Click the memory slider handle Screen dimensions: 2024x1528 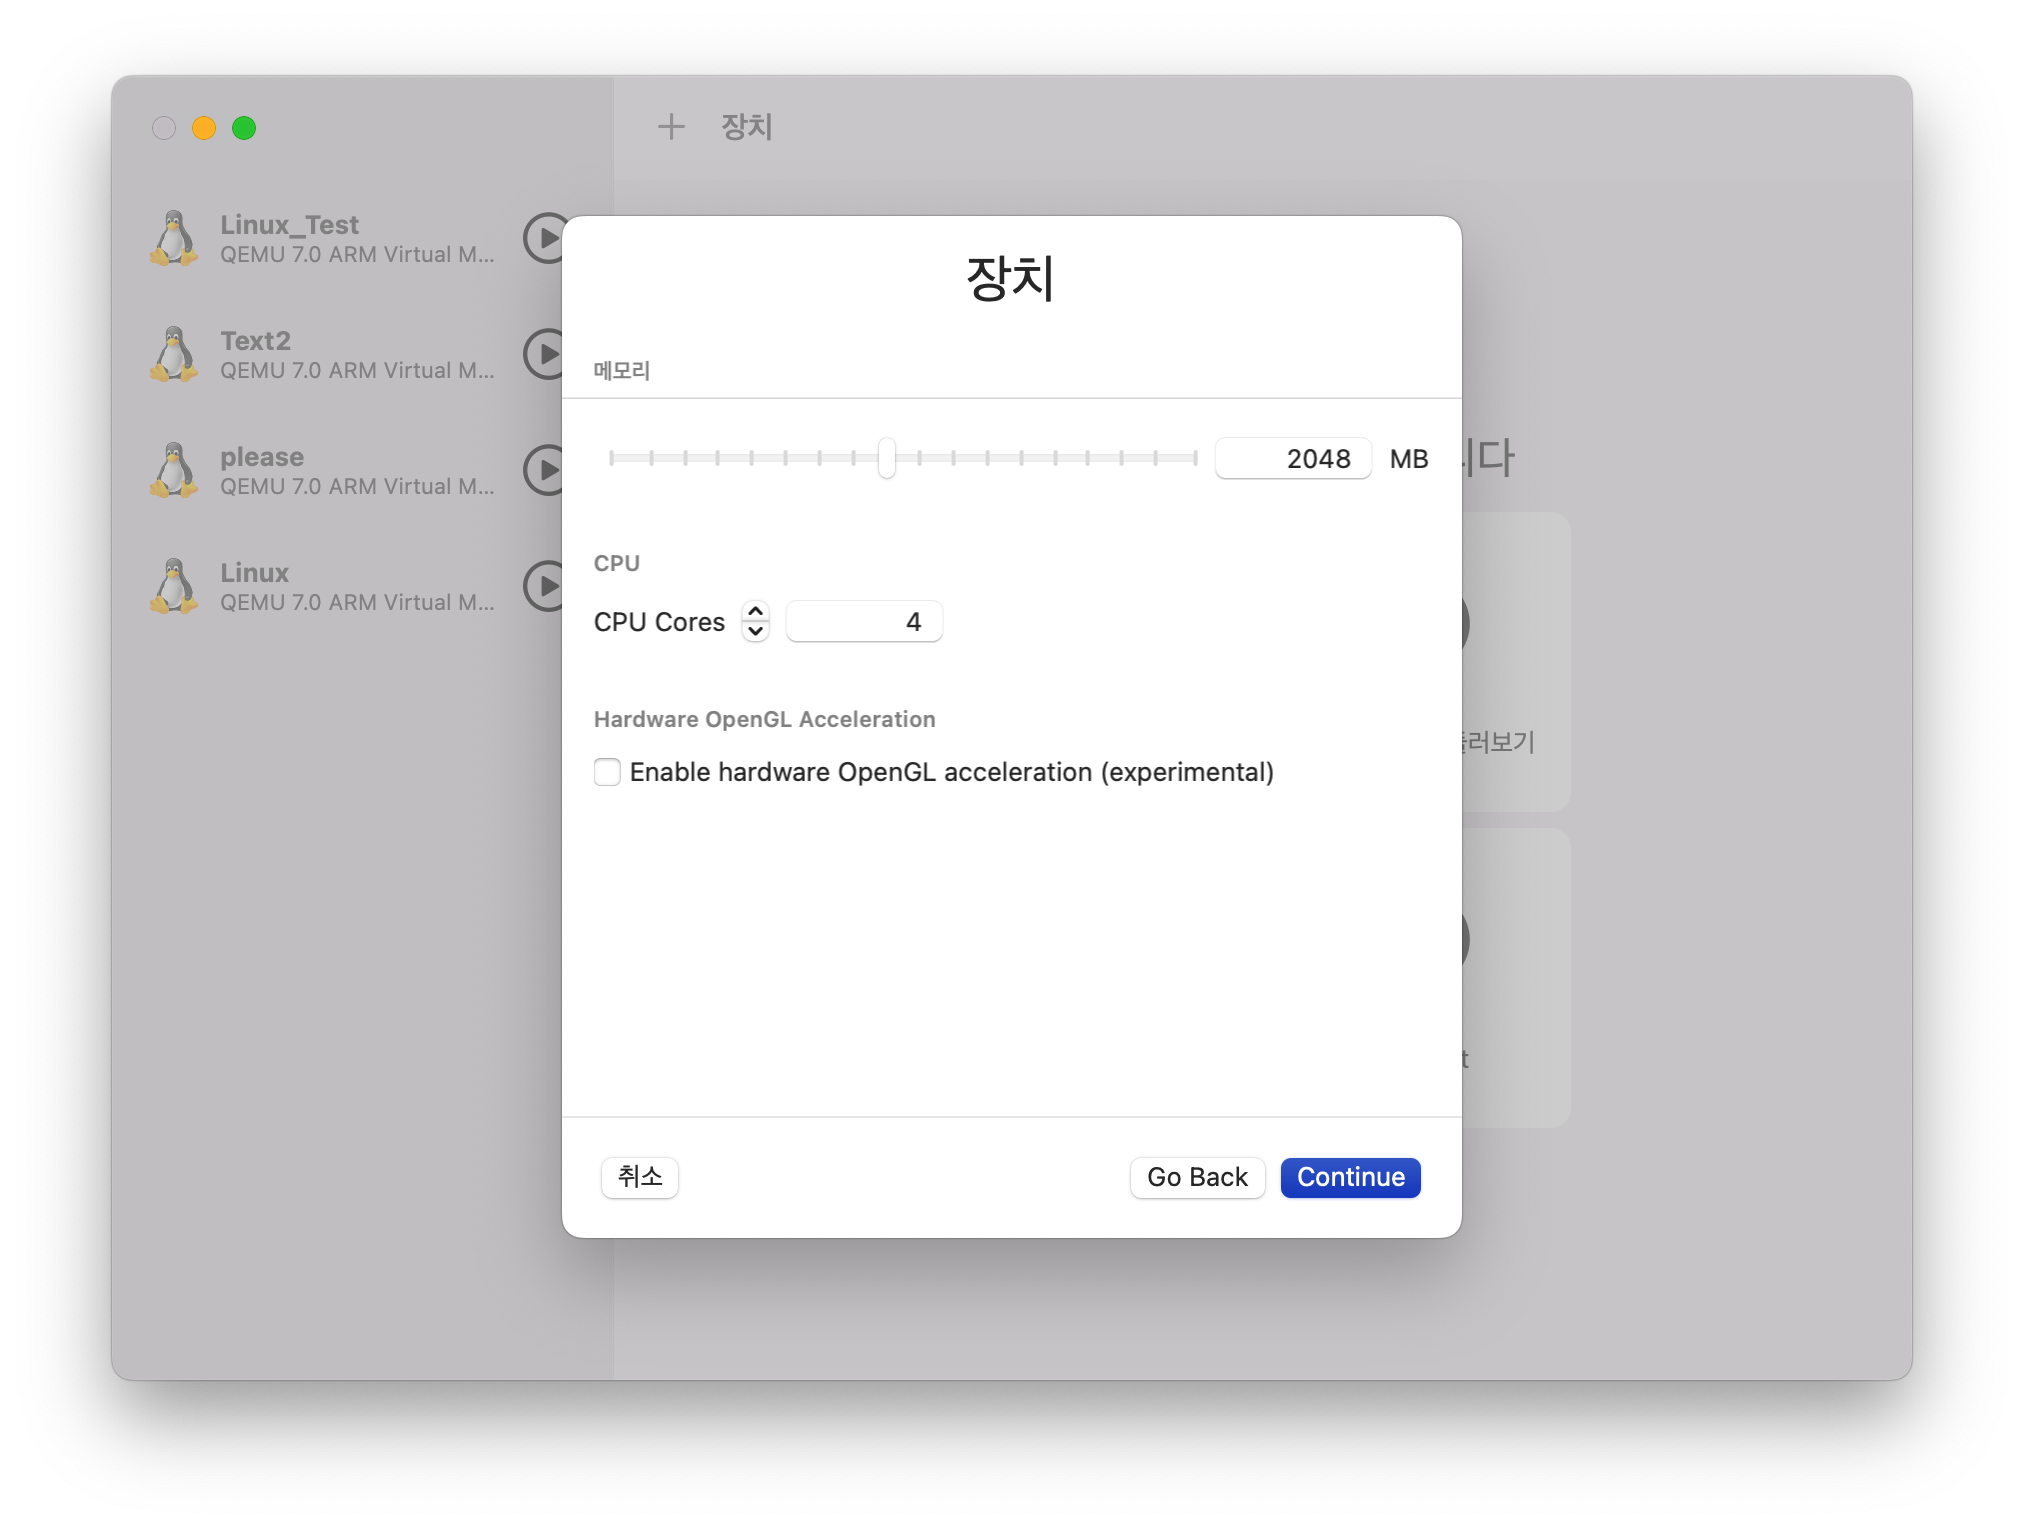pos(887,458)
